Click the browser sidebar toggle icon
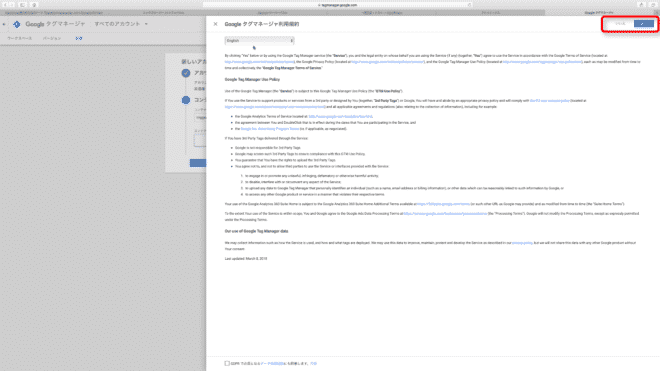 (x=22, y=5)
